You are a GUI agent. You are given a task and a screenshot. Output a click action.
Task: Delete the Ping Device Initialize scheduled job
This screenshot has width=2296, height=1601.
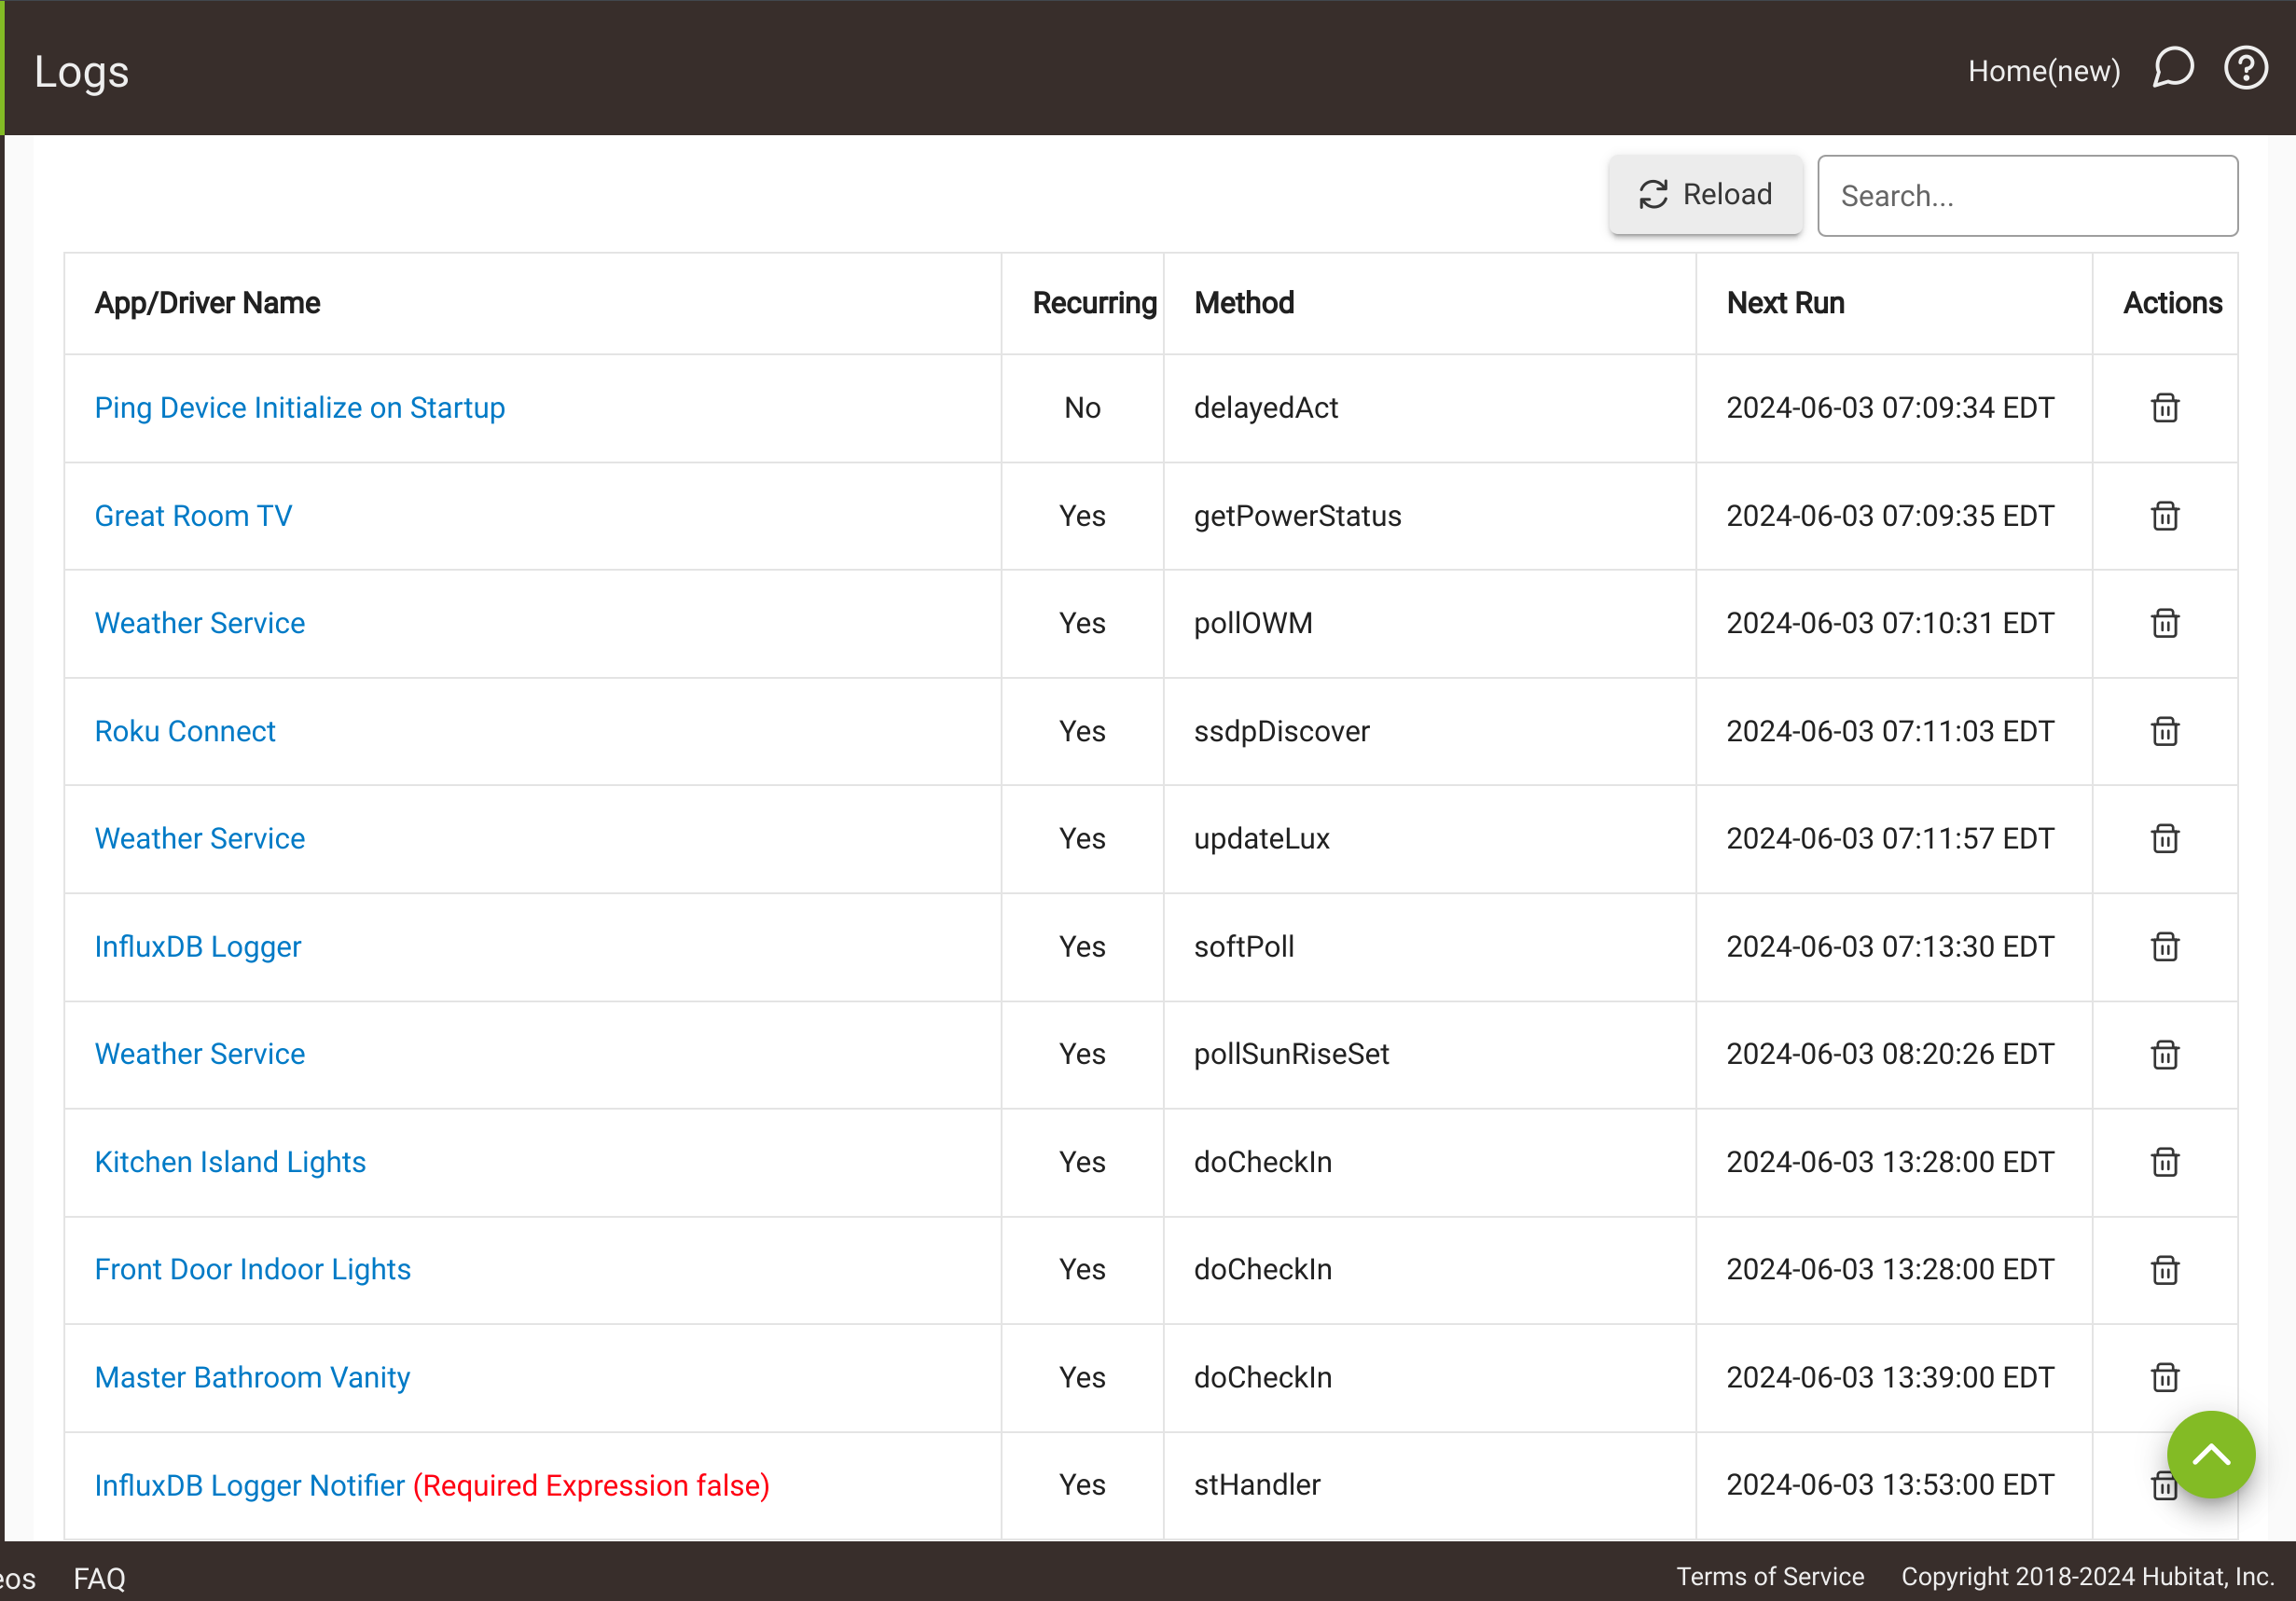pos(2164,408)
